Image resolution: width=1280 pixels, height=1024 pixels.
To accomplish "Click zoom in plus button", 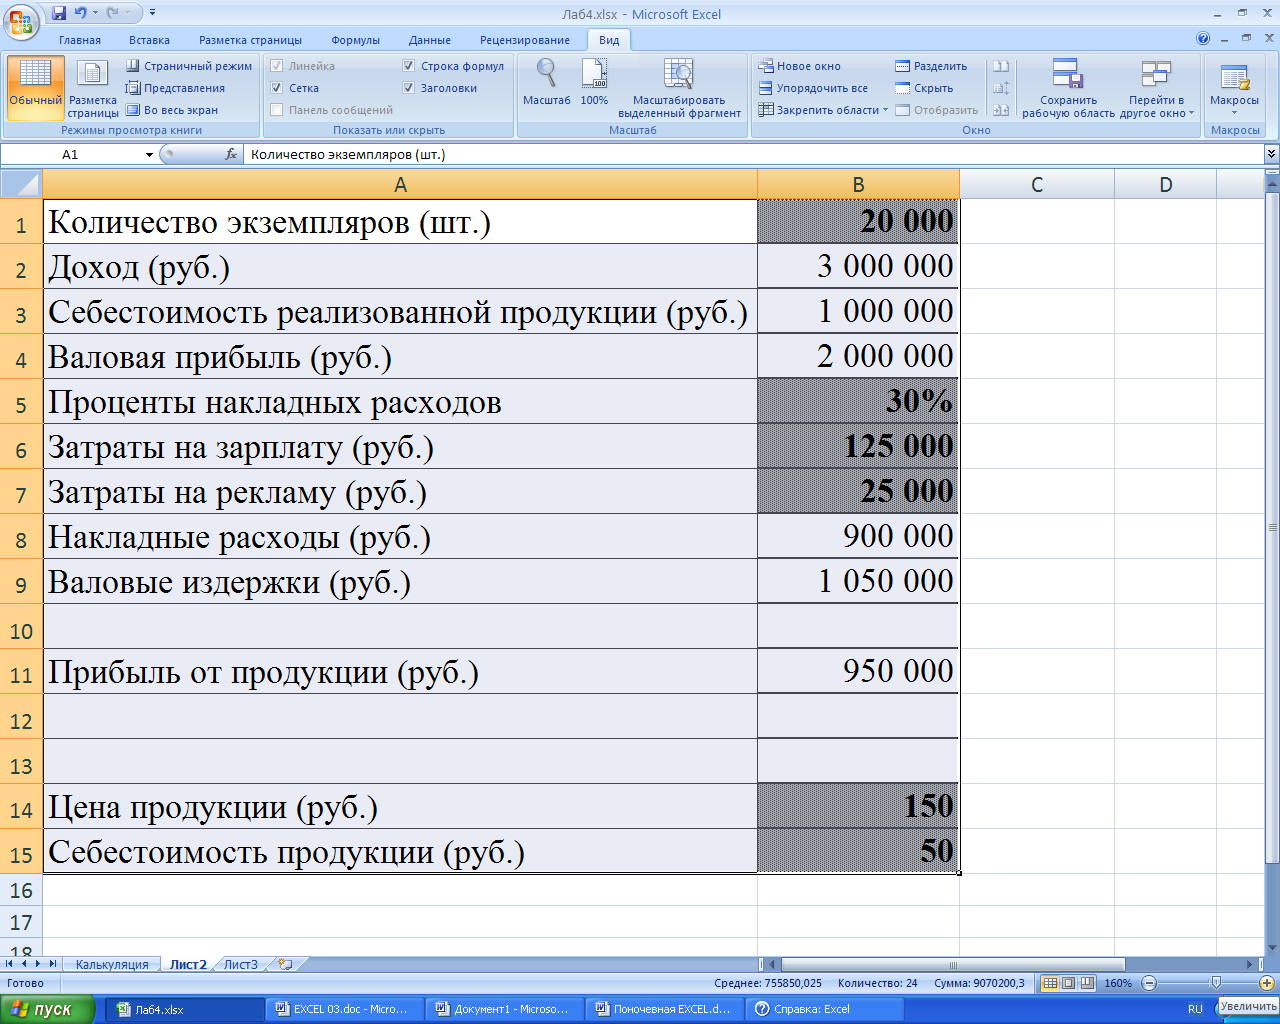I will click(1266, 983).
